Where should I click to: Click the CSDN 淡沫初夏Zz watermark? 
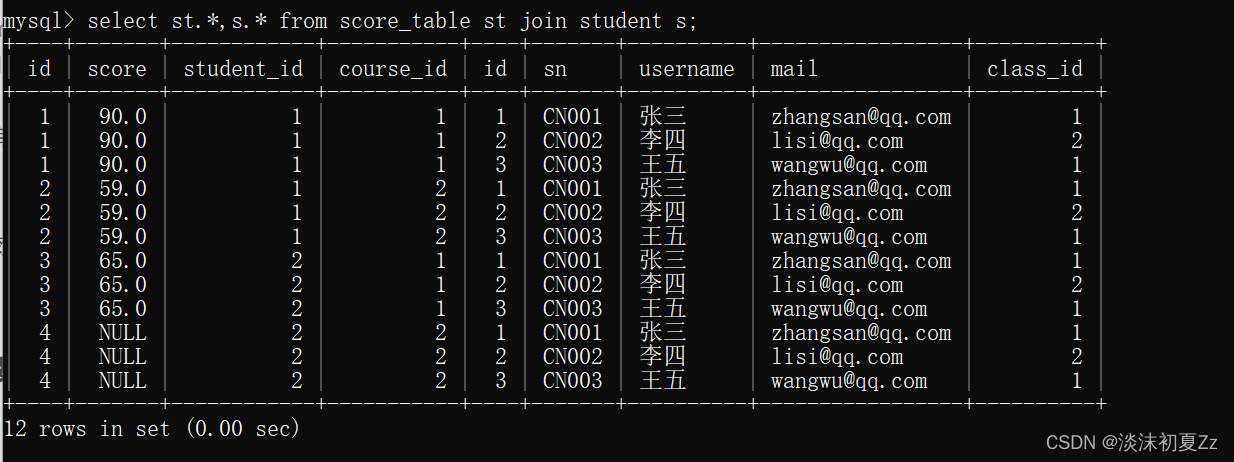pyautogui.click(x=1131, y=442)
